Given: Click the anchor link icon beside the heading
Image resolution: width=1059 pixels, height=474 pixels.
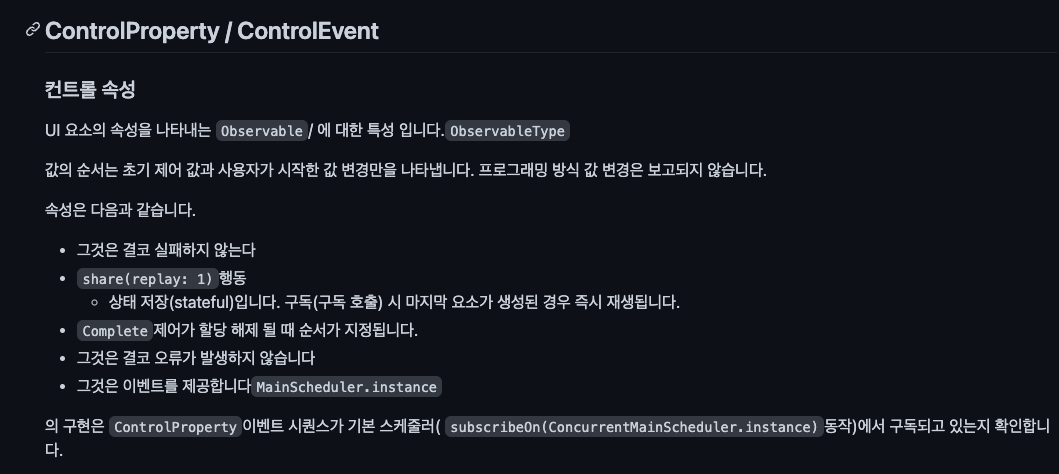Looking at the screenshot, I should [x=33, y=30].
